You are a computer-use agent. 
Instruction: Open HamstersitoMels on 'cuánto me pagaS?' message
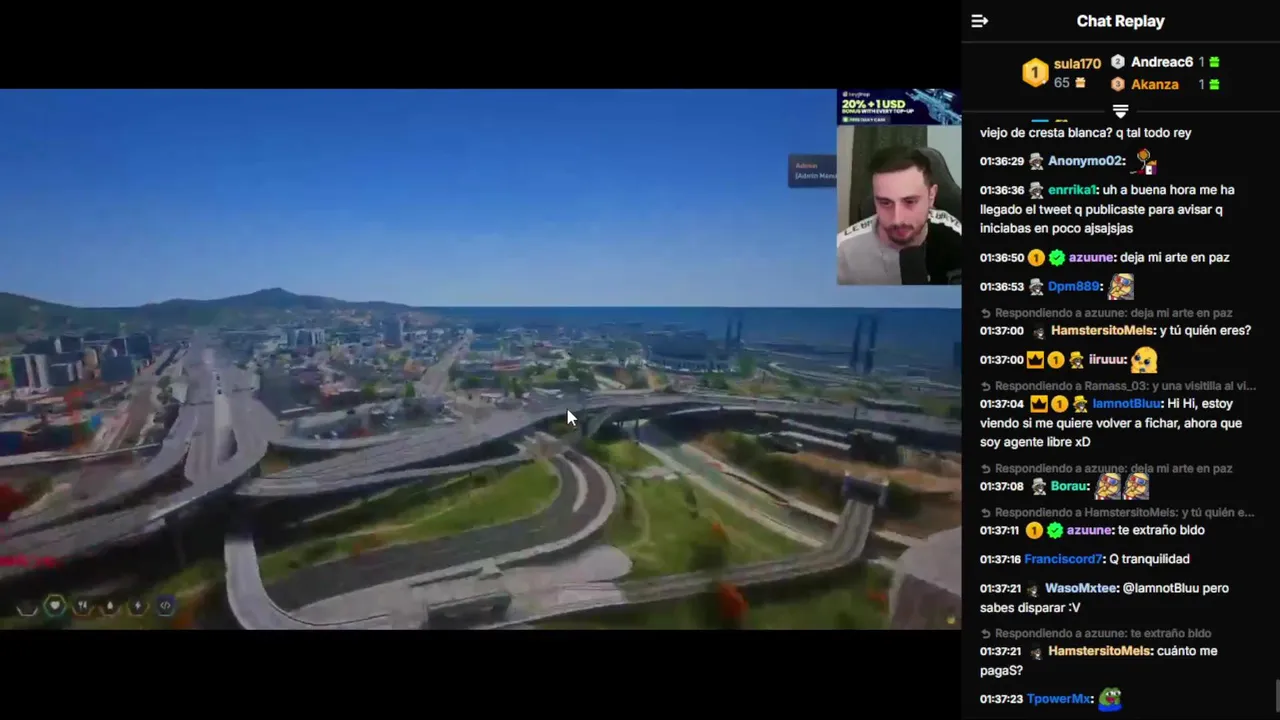1101,652
